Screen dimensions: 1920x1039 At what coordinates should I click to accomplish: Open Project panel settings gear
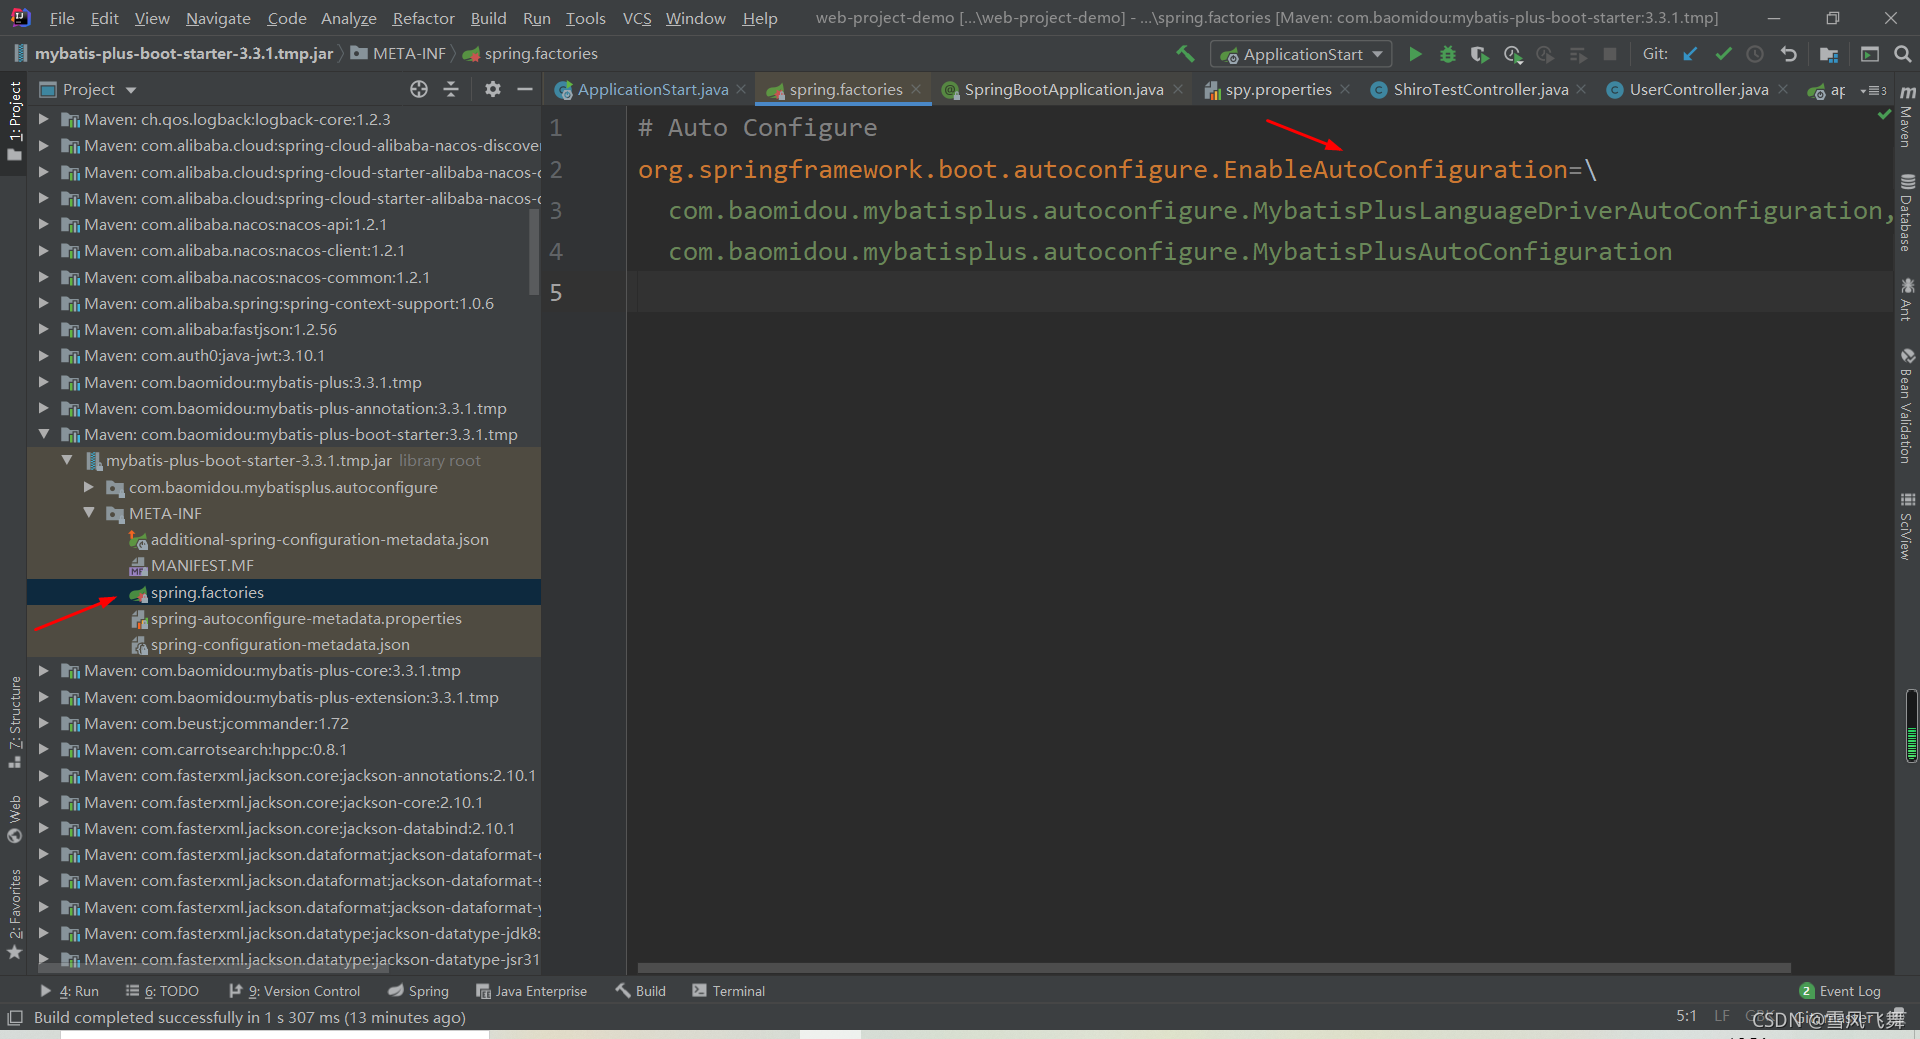pyautogui.click(x=492, y=89)
